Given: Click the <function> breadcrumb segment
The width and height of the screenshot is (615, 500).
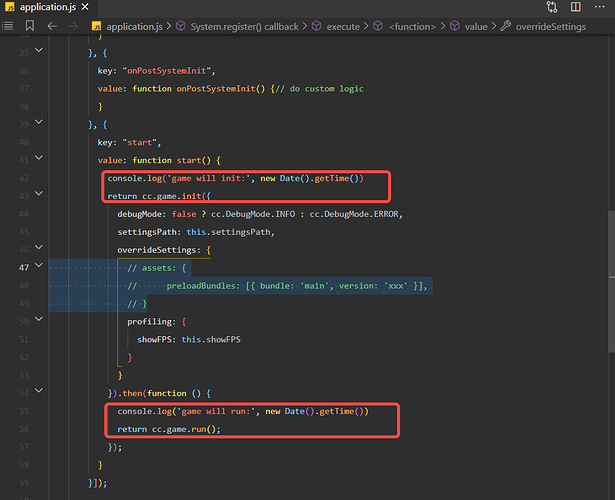Looking at the screenshot, I should [419, 26].
